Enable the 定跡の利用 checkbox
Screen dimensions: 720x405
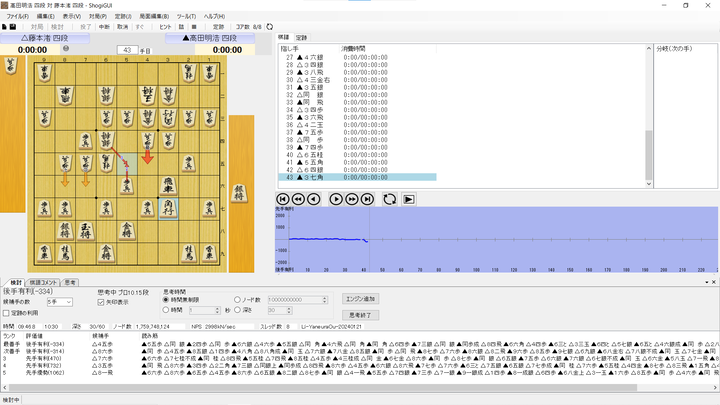[x=6, y=313]
